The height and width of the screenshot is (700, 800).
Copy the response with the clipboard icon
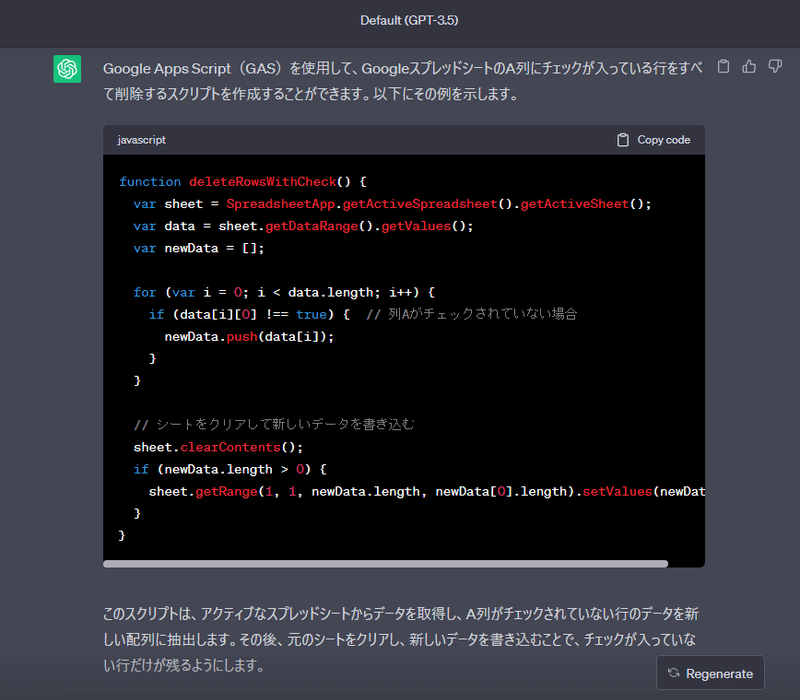pyautogui.click(x=723, y=66)
